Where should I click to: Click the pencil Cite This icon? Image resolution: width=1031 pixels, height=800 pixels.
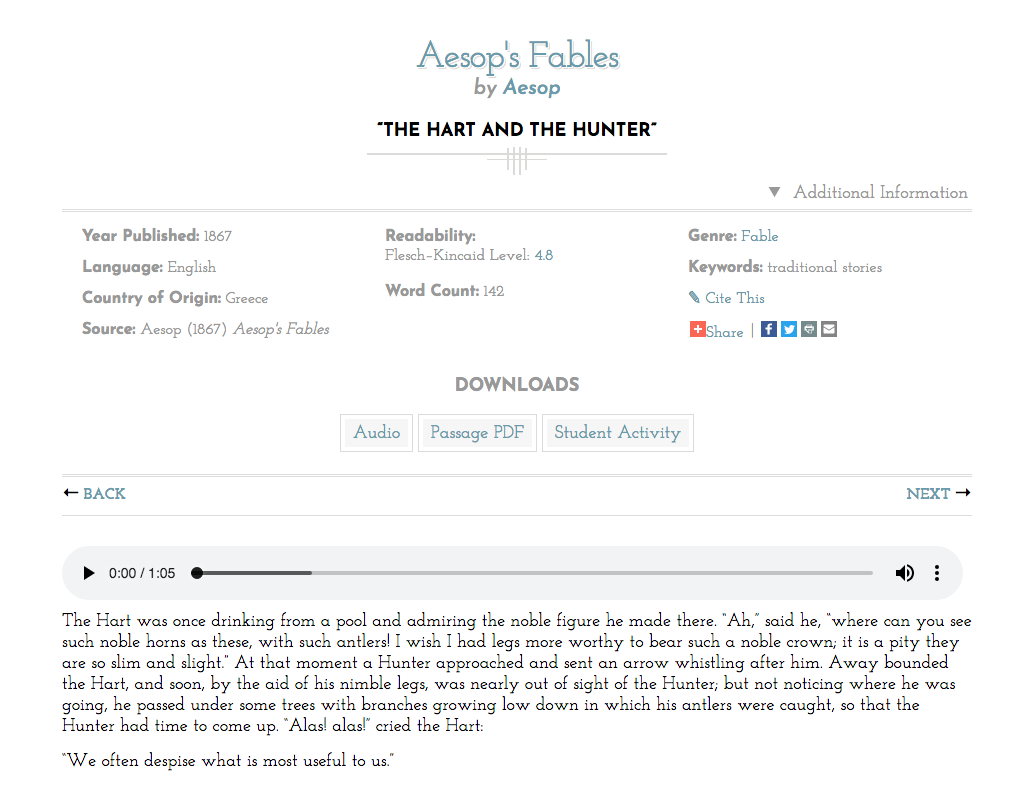click(694, 298)
